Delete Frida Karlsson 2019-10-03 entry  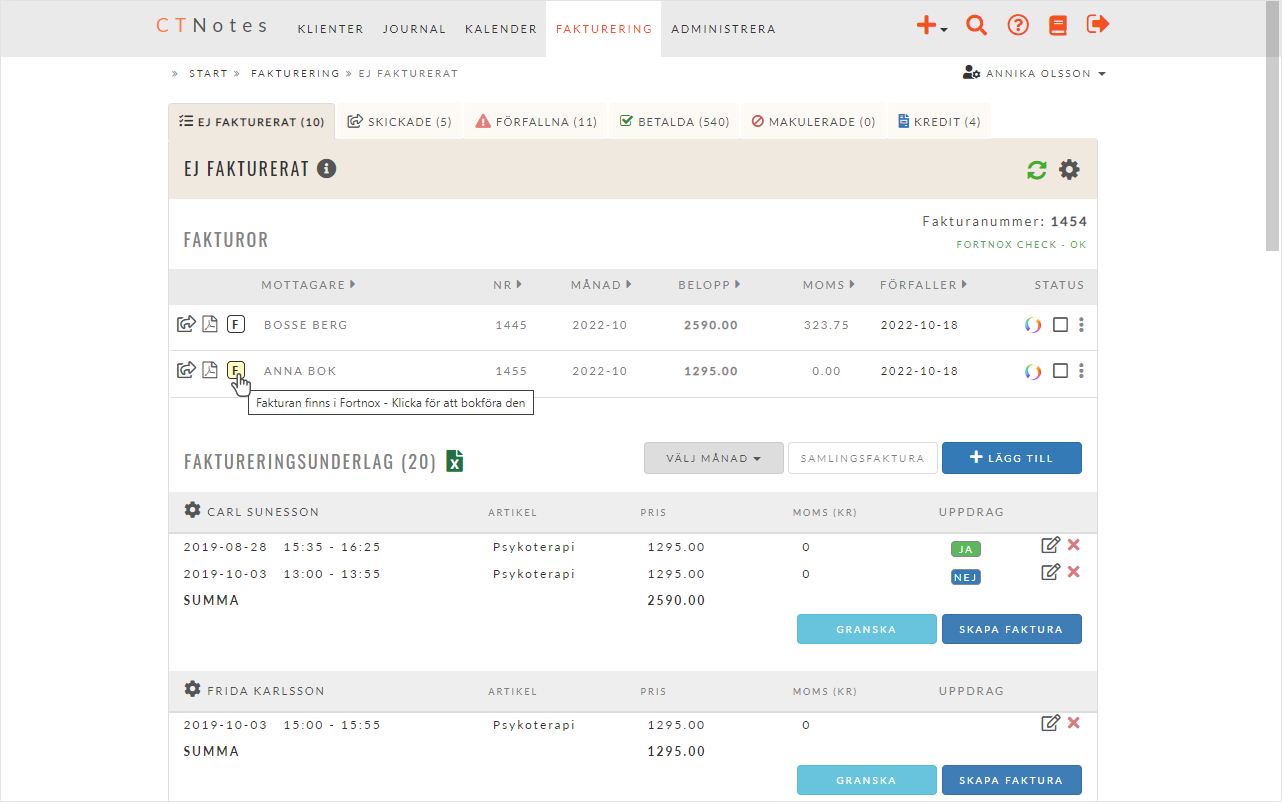[1074, 723]
